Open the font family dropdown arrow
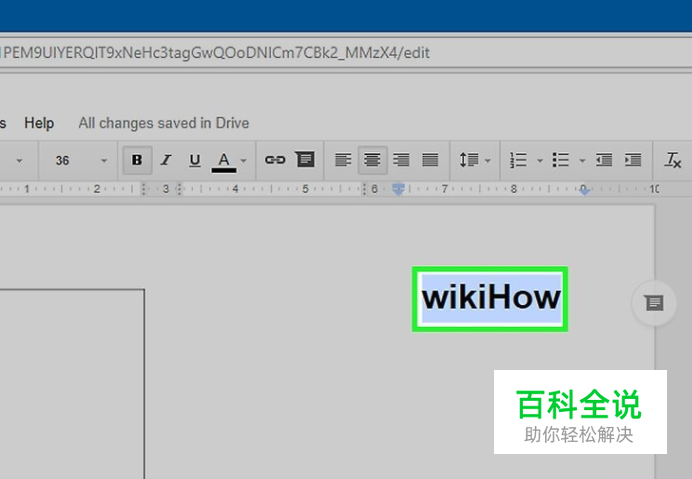 19,161
